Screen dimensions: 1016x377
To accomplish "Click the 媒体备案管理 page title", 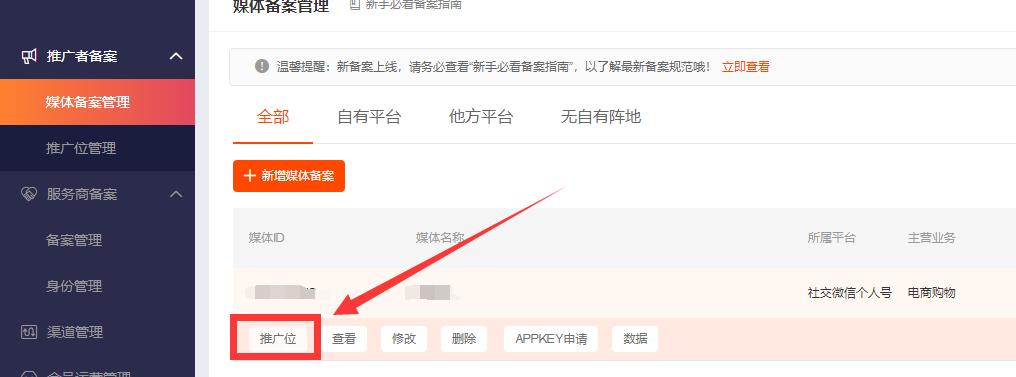I will coord(281,6).
